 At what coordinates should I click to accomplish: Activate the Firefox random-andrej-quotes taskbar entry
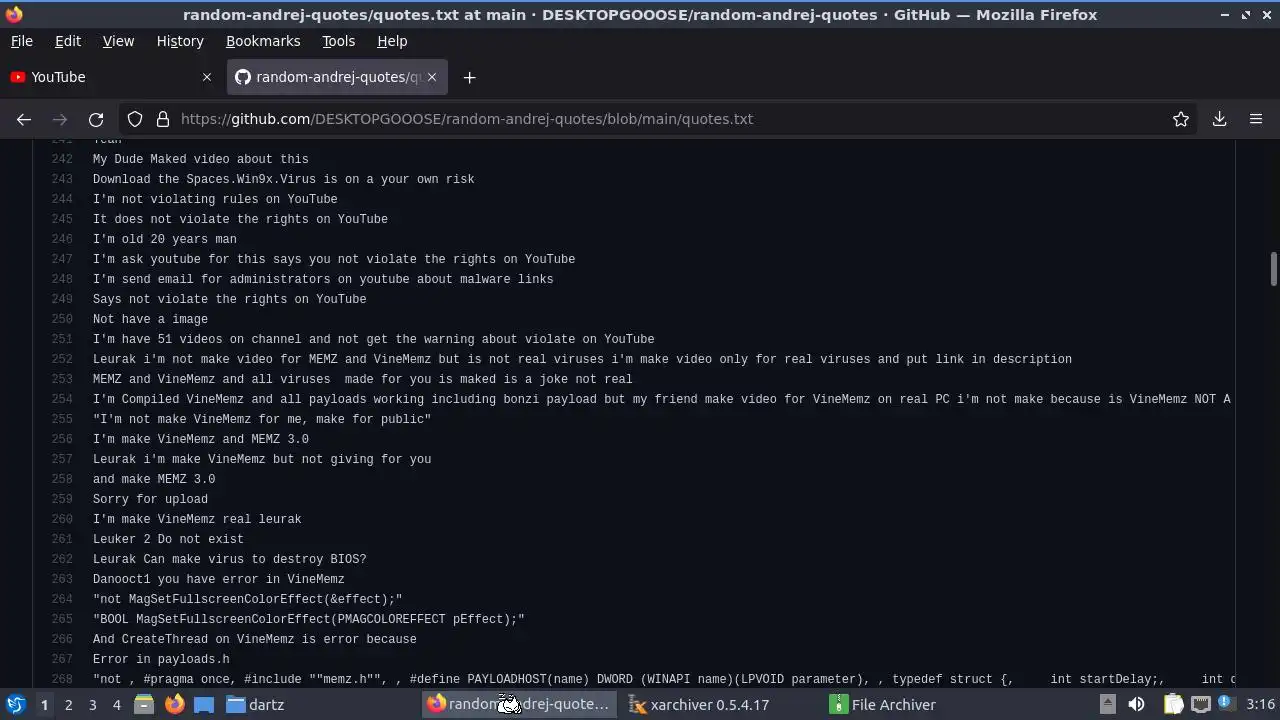518,705
